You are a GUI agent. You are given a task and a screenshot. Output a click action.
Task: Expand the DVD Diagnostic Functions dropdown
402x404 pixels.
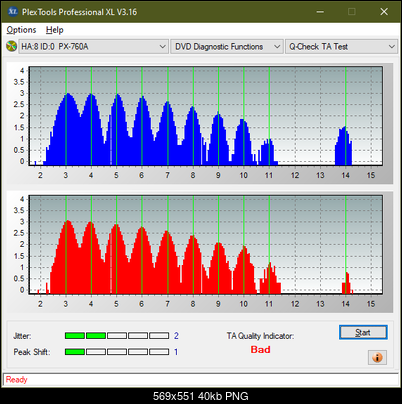click(x=227, y=47)
